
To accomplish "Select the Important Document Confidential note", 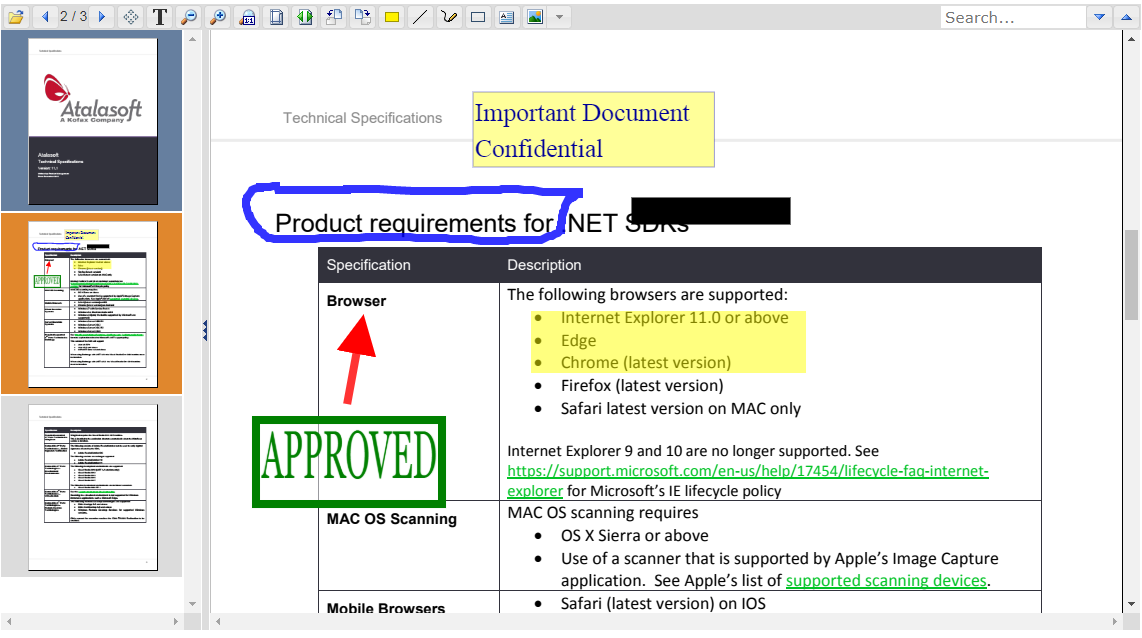I will pyautogui.click(x=594, y=130).
